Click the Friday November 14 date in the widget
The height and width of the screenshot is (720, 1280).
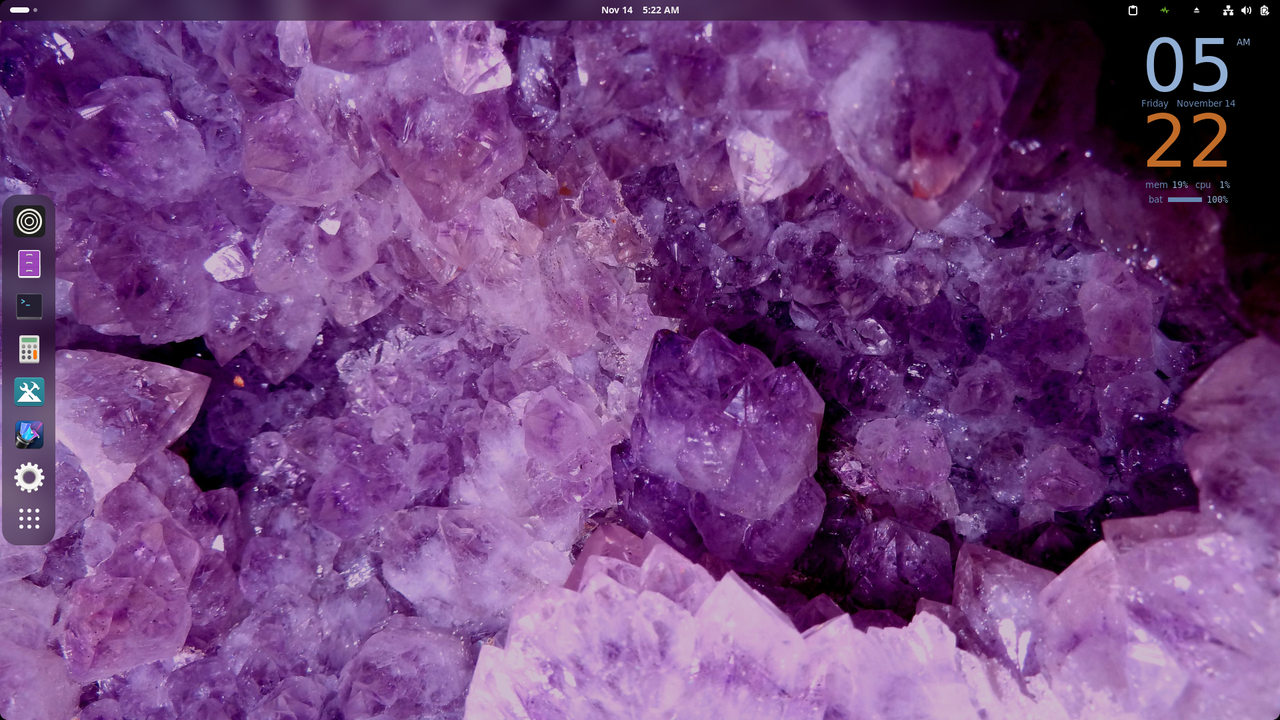(x=1189, y=103)
